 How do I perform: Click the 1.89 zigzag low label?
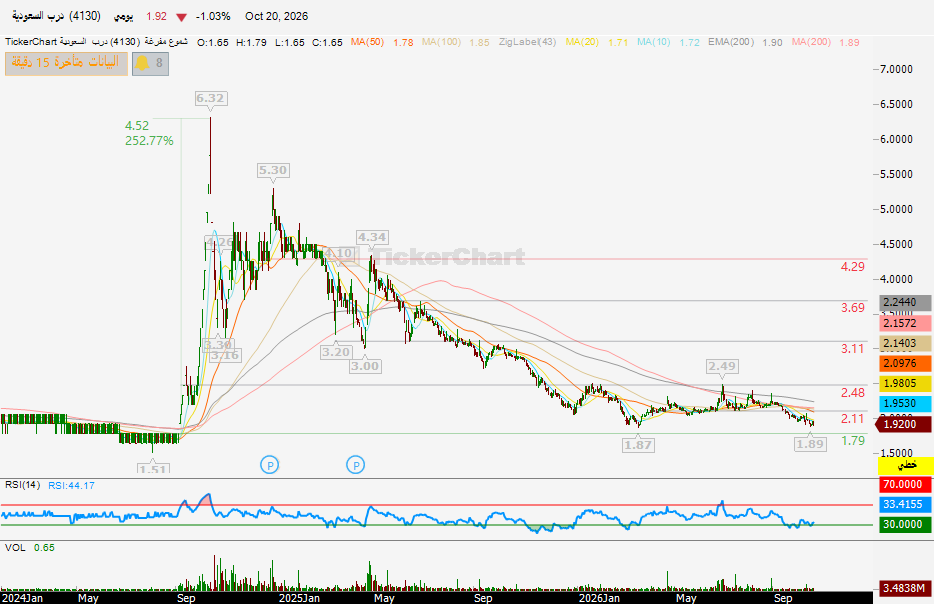[x=810, y=444]
